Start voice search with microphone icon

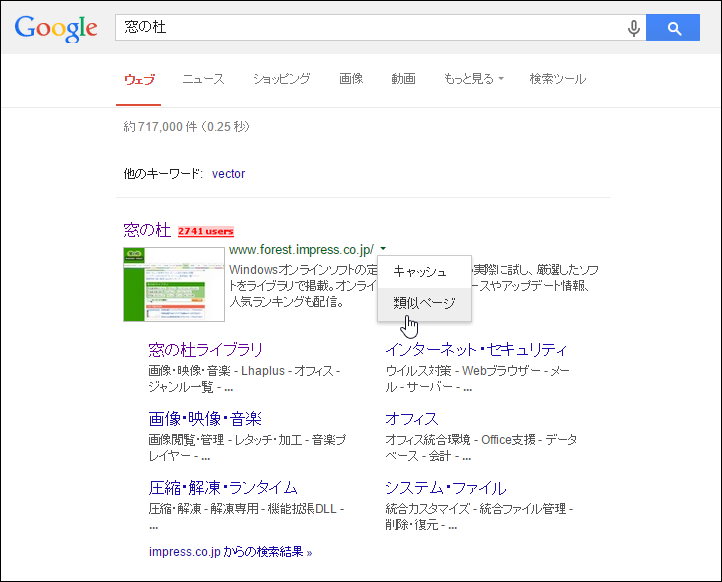(634, 28)
